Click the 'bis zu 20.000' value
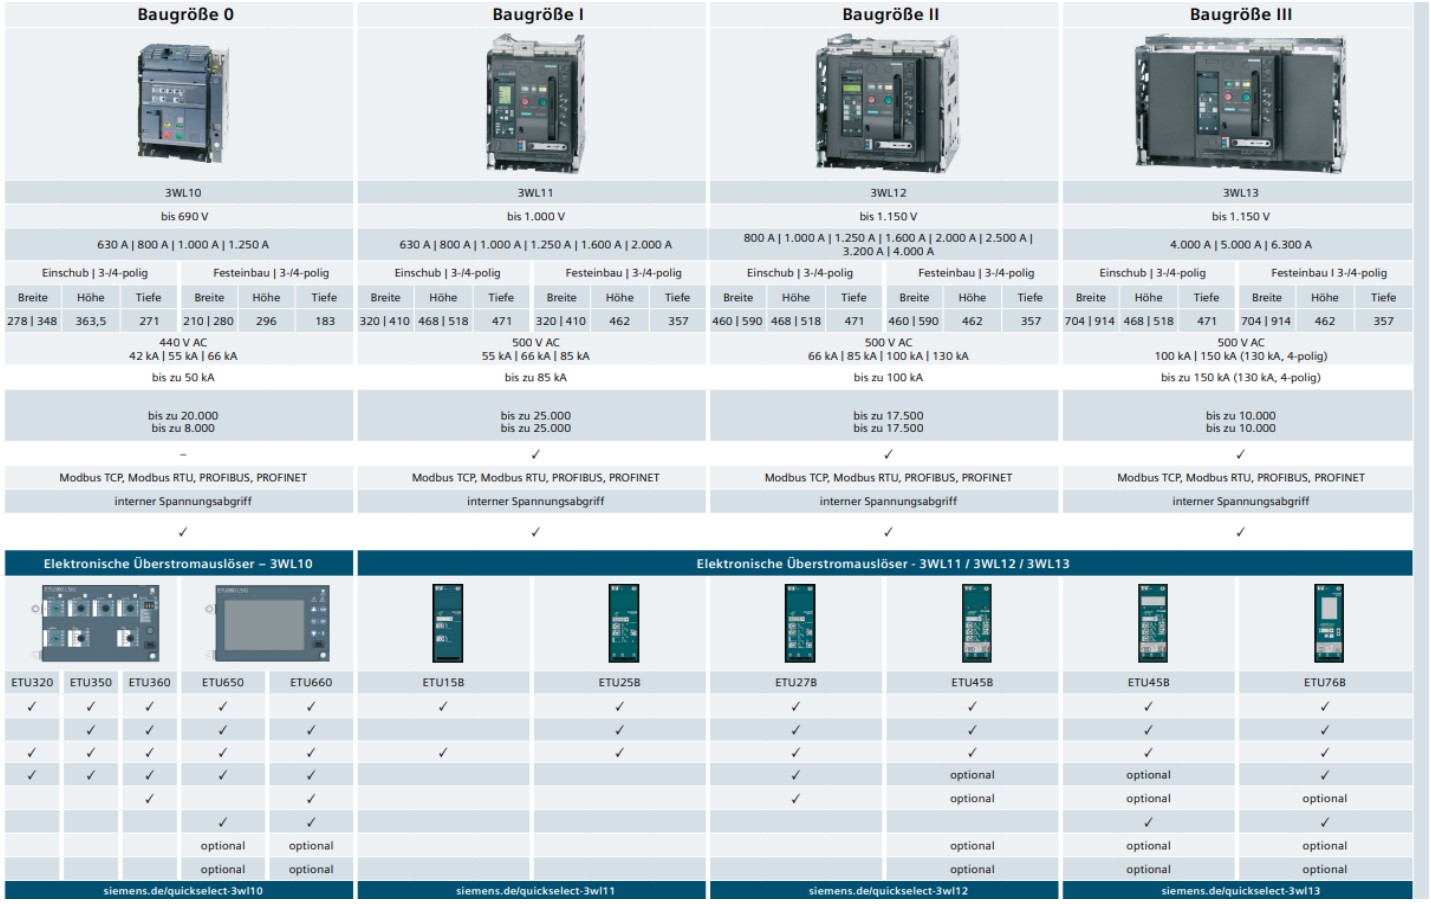This screenshot has width=1431, height=904. click(x=183, y=416)
